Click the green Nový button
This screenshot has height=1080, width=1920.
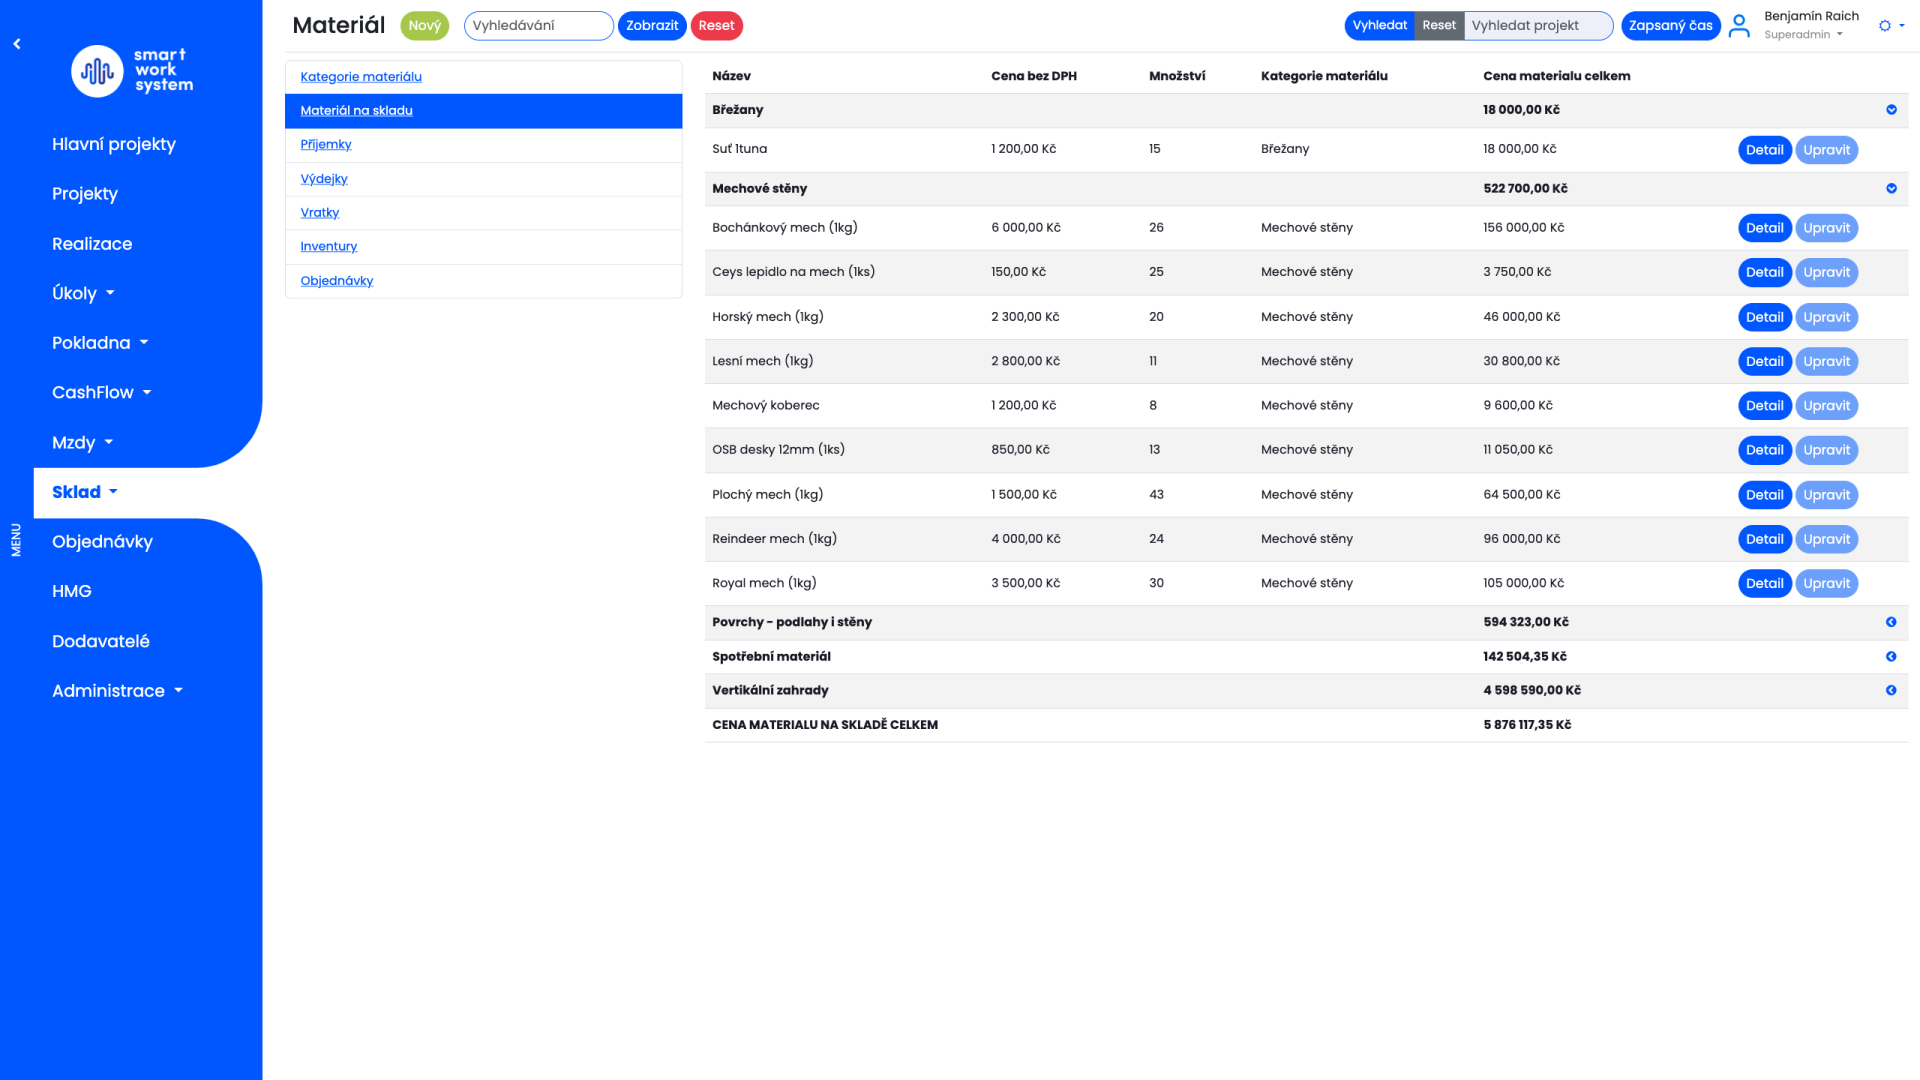pyautogui.click(x=424, y=26)
